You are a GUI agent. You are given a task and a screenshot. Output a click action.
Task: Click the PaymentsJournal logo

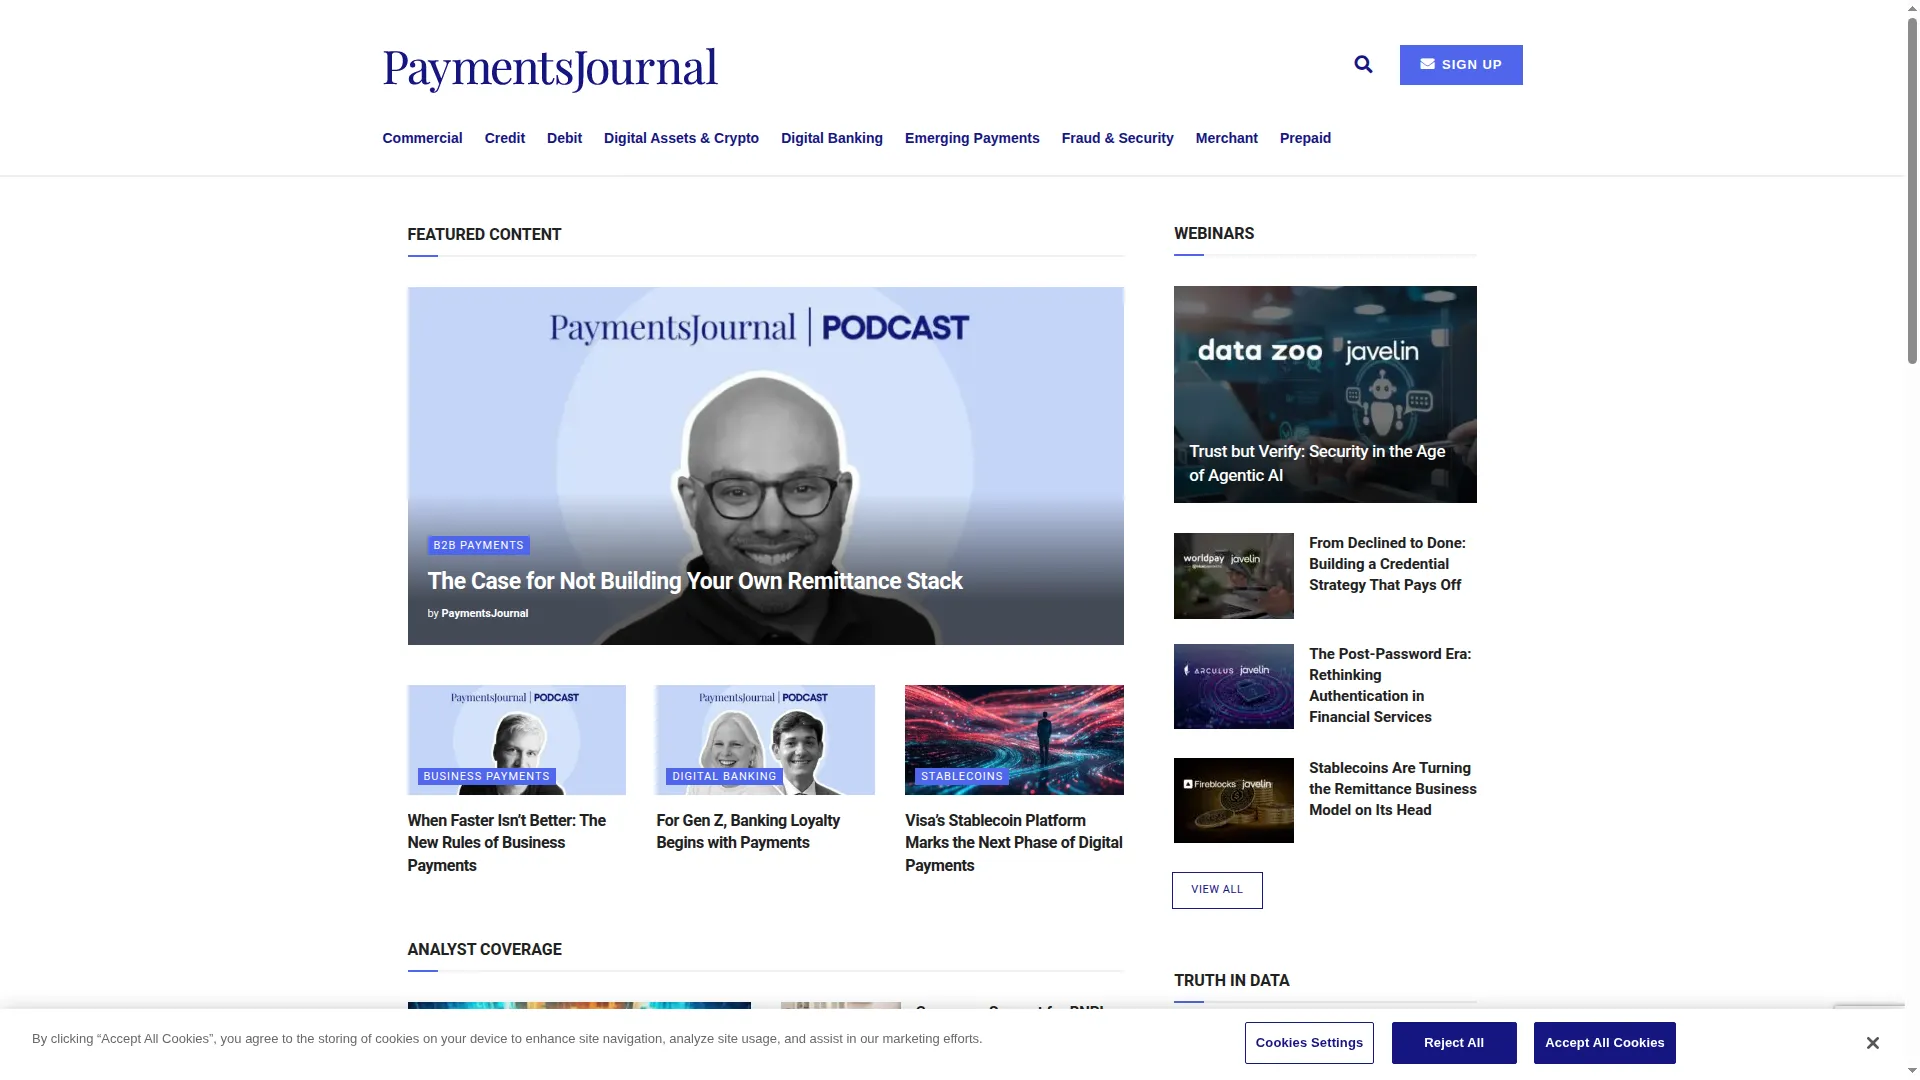pos(550,69)
